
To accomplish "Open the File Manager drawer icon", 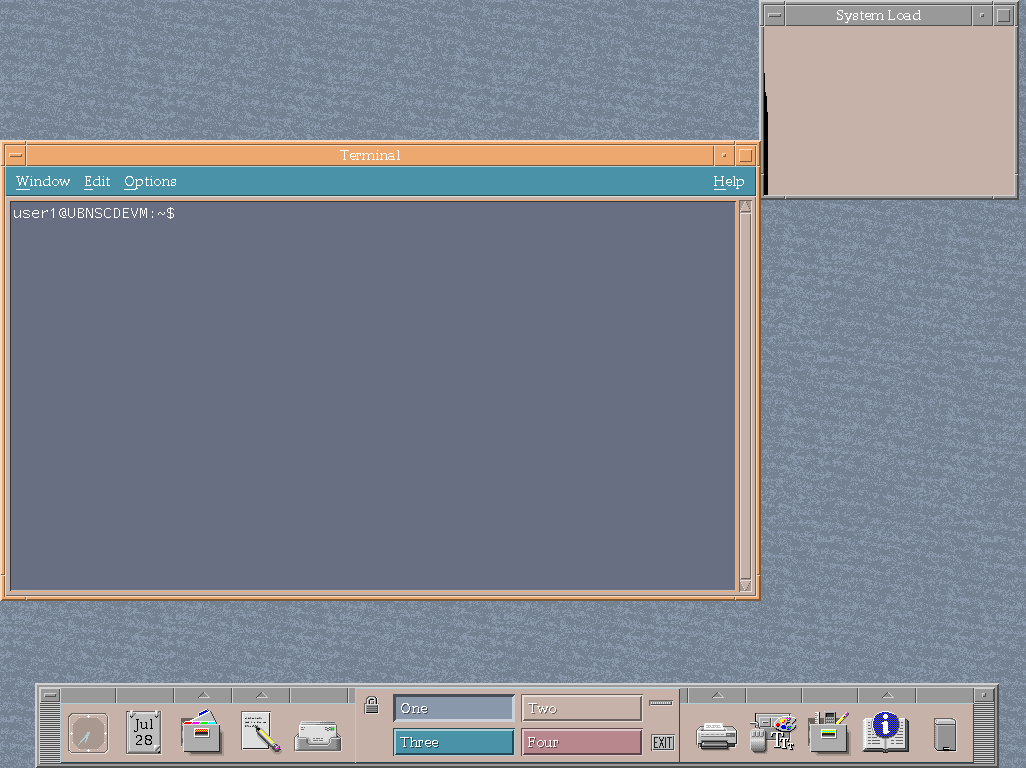I will click(200, 733).
